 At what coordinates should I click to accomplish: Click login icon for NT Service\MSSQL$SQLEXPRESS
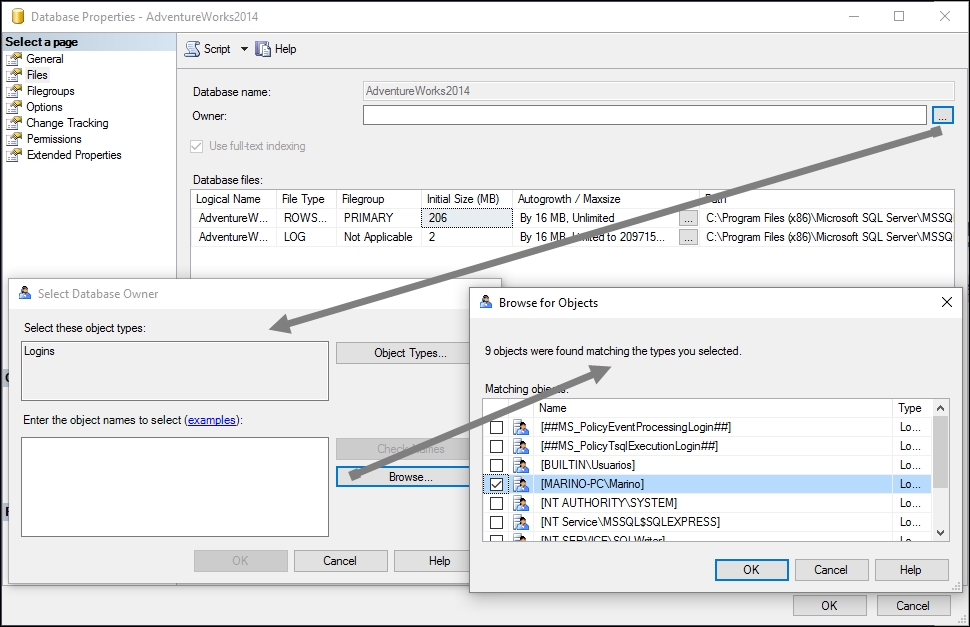(521, 522)
